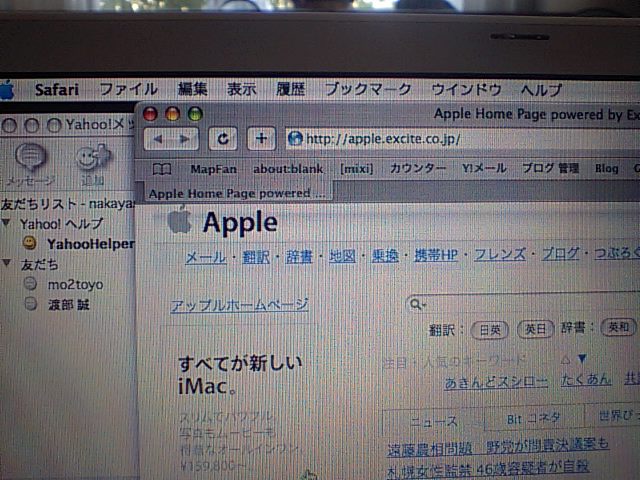Click the up triangle by keywords

(565, 360)
